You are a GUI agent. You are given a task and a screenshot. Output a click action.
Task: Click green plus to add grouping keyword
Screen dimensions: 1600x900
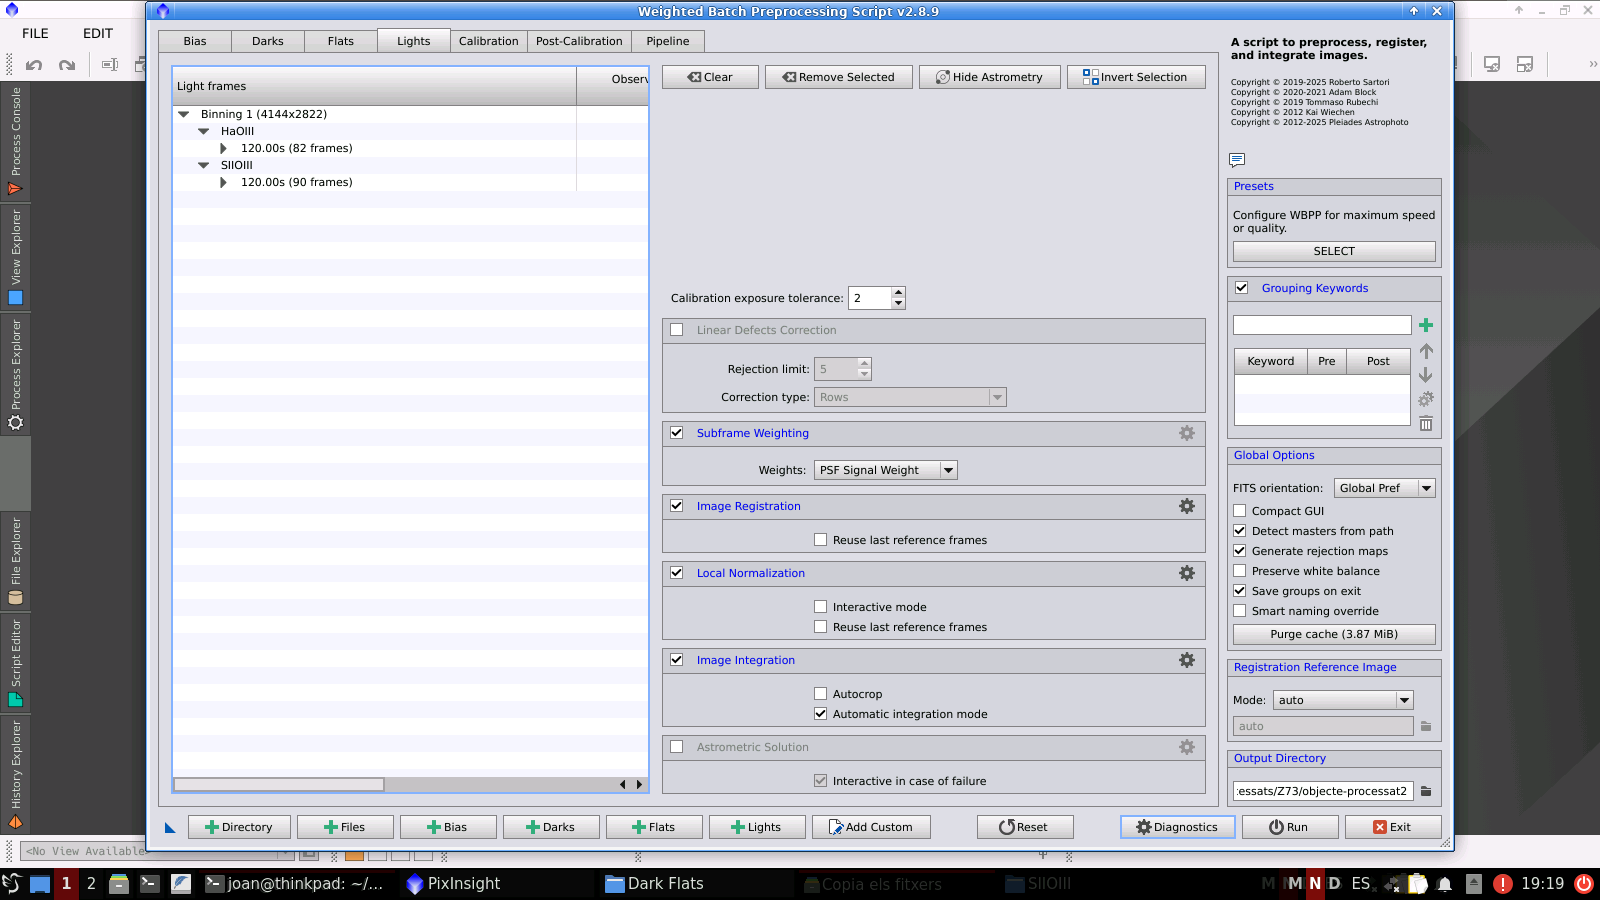coord(1426,325)
